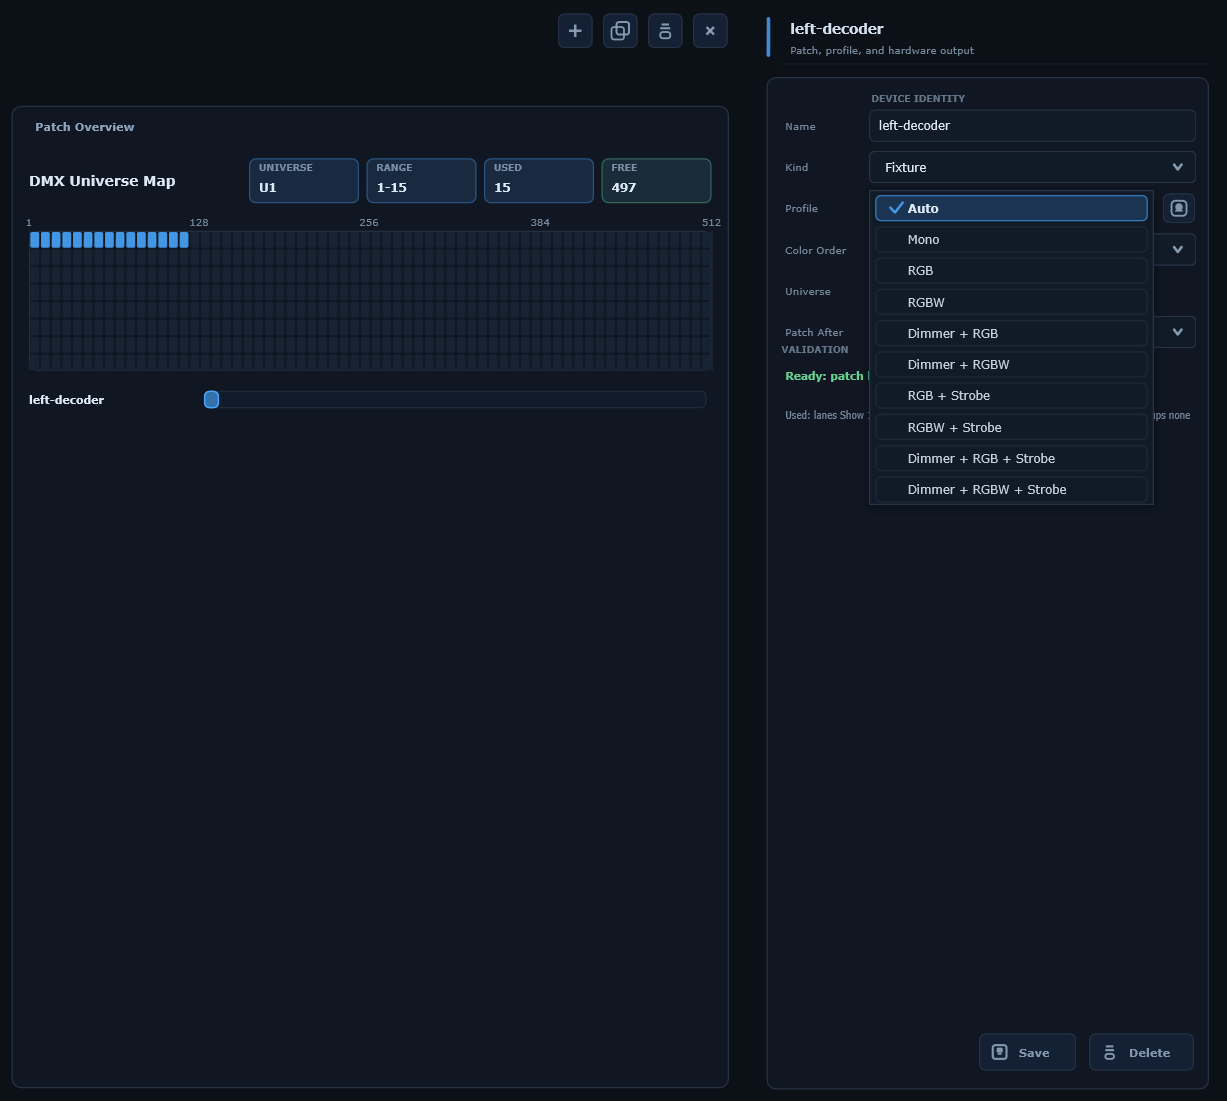The height and width of the screenshot is (1101, 1227).
Task: Click the UNIVERSE U1 stat card
Action: 304,180
